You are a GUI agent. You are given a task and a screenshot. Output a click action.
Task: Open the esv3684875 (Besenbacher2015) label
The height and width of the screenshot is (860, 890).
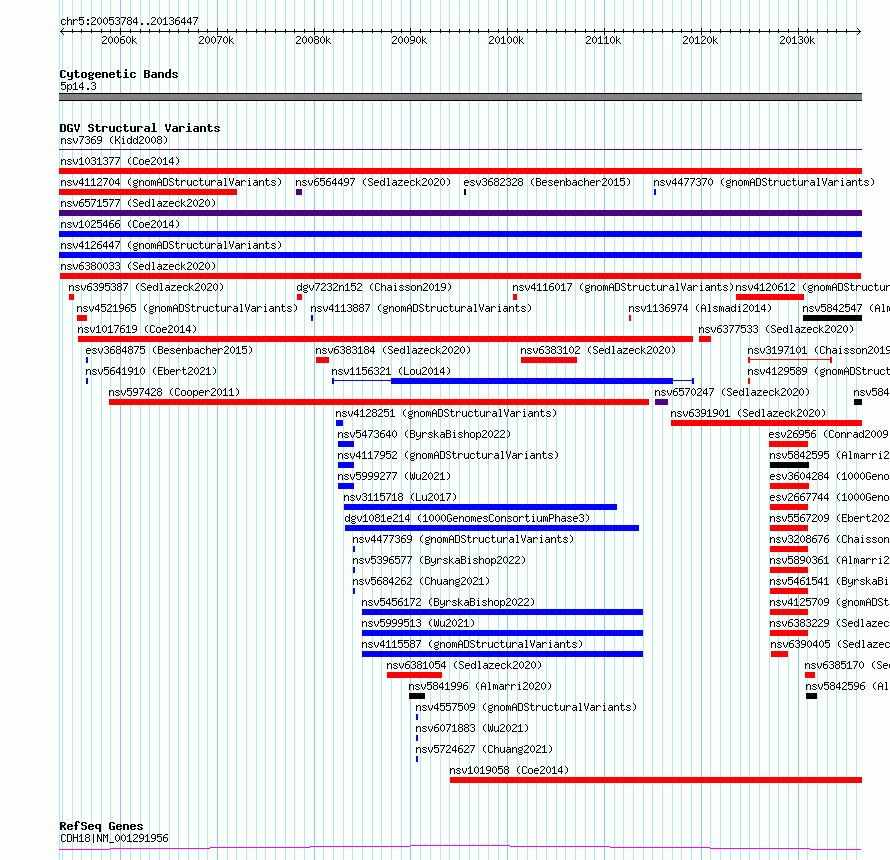[x=169, y=350]
